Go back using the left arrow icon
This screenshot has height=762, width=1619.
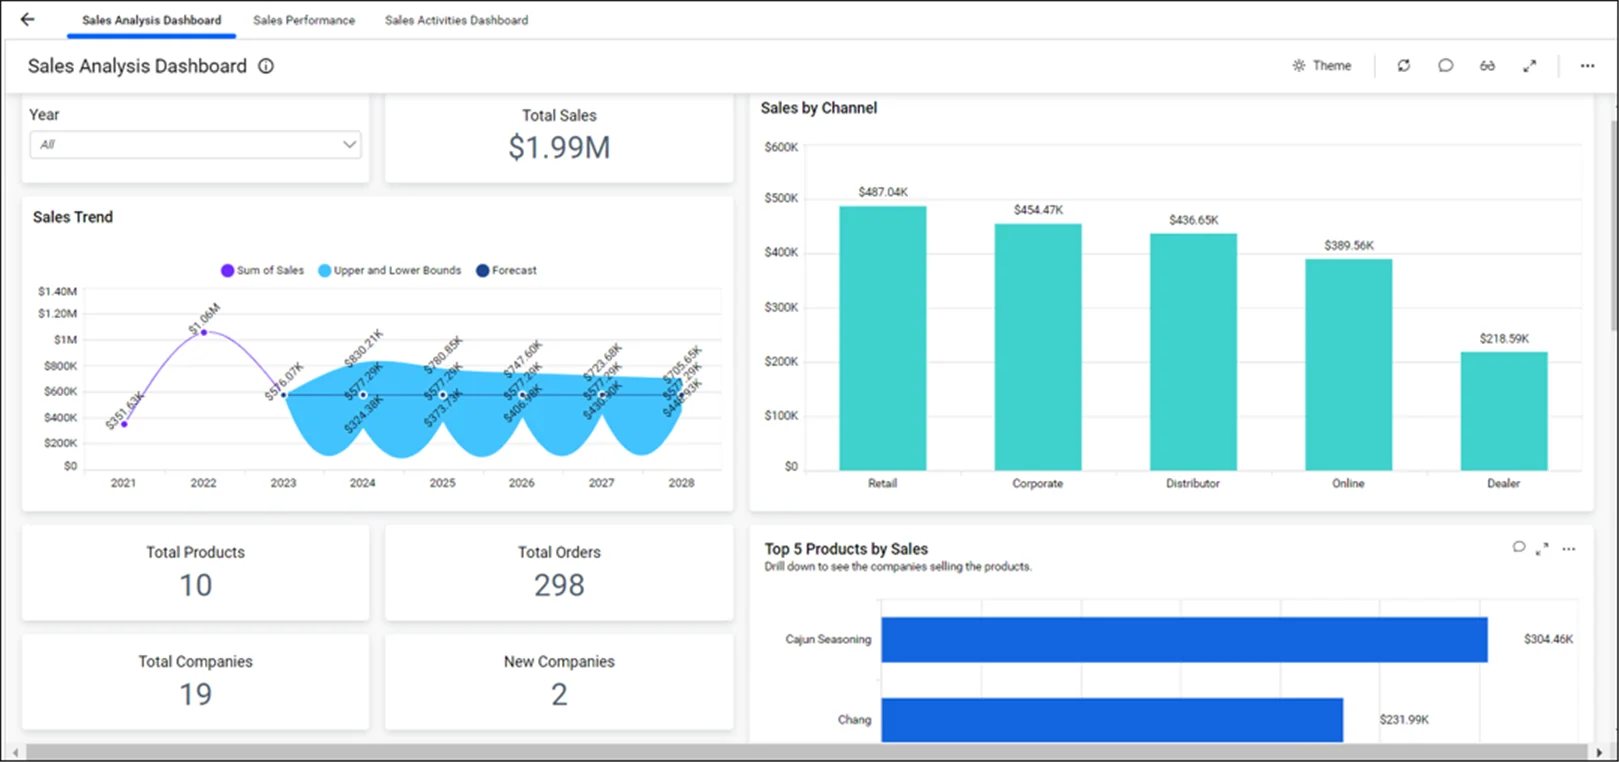tap(27, 19)
